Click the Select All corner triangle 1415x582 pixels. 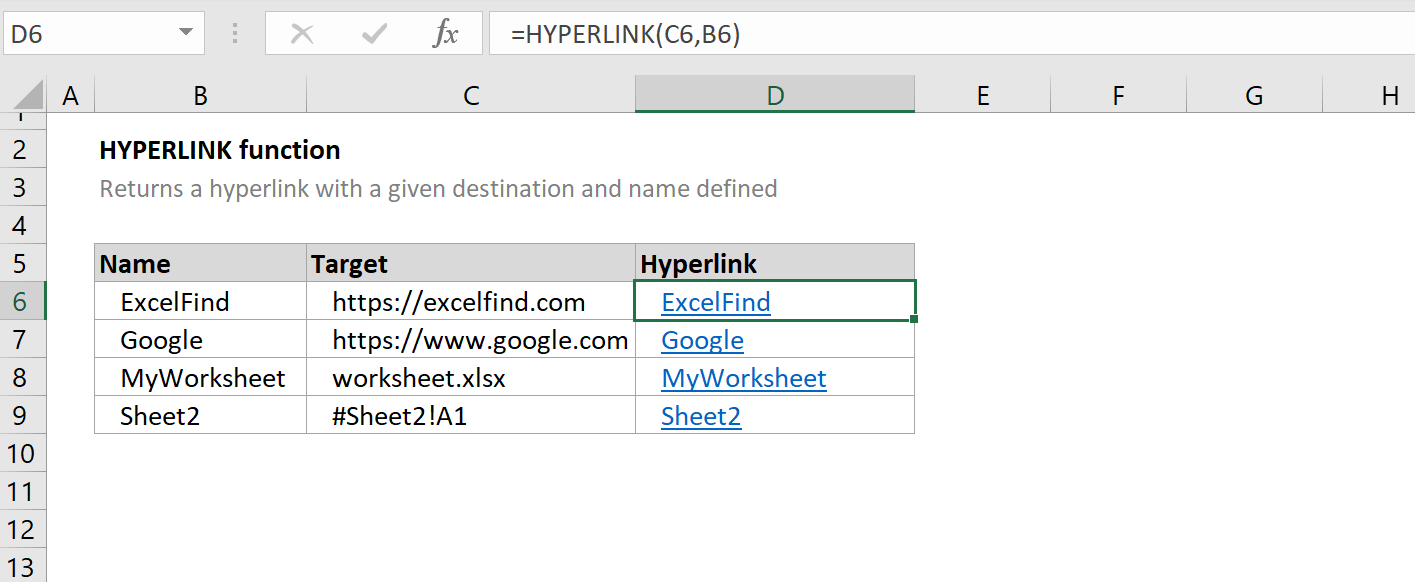point(29,96)
